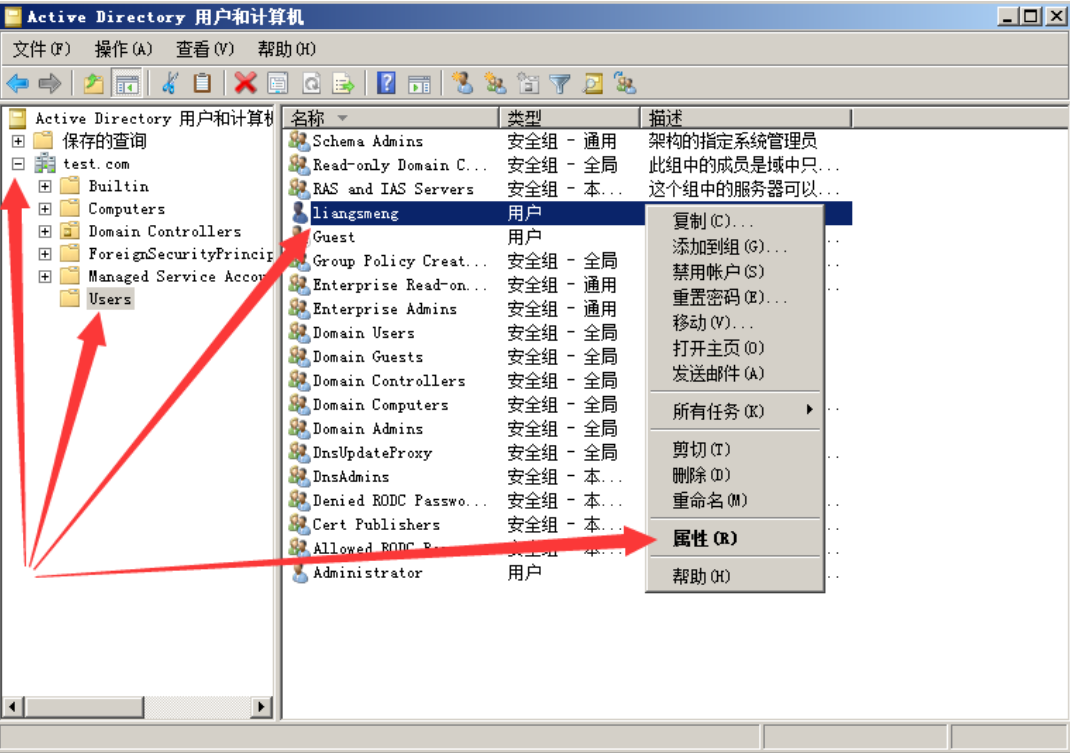
Task: Click the funnel filter options icon
Action: coord(560,84)
